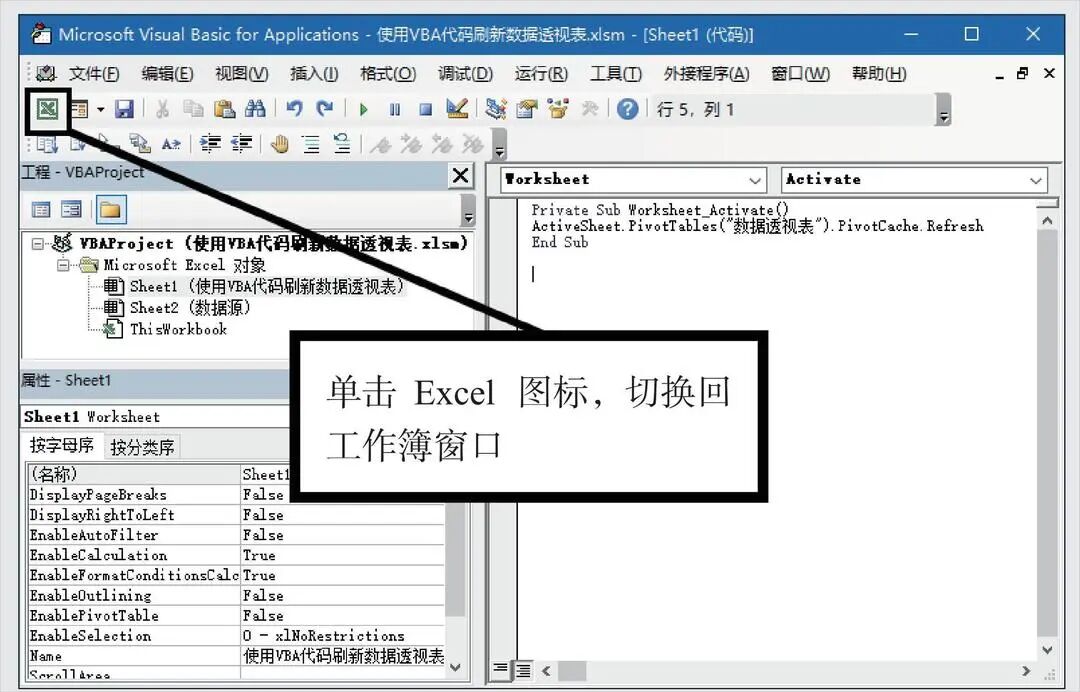Open the Activate procedure dropdown
The image size is (1080, 692).
tap(914, 180)
